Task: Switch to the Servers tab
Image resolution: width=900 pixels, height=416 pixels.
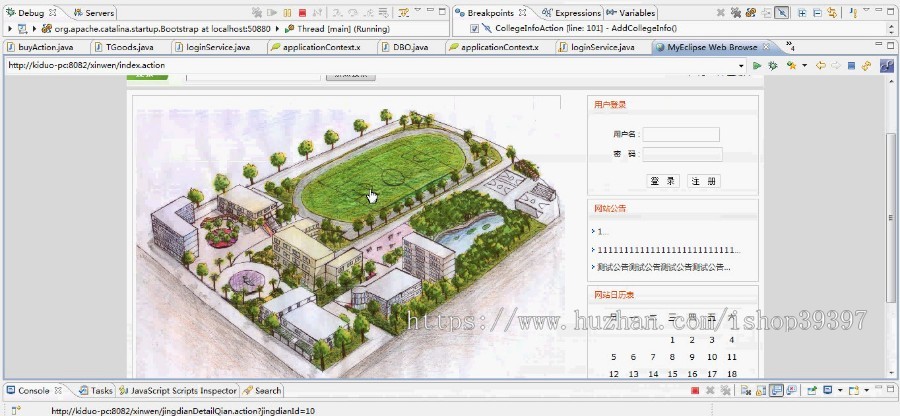Action: 95,13
